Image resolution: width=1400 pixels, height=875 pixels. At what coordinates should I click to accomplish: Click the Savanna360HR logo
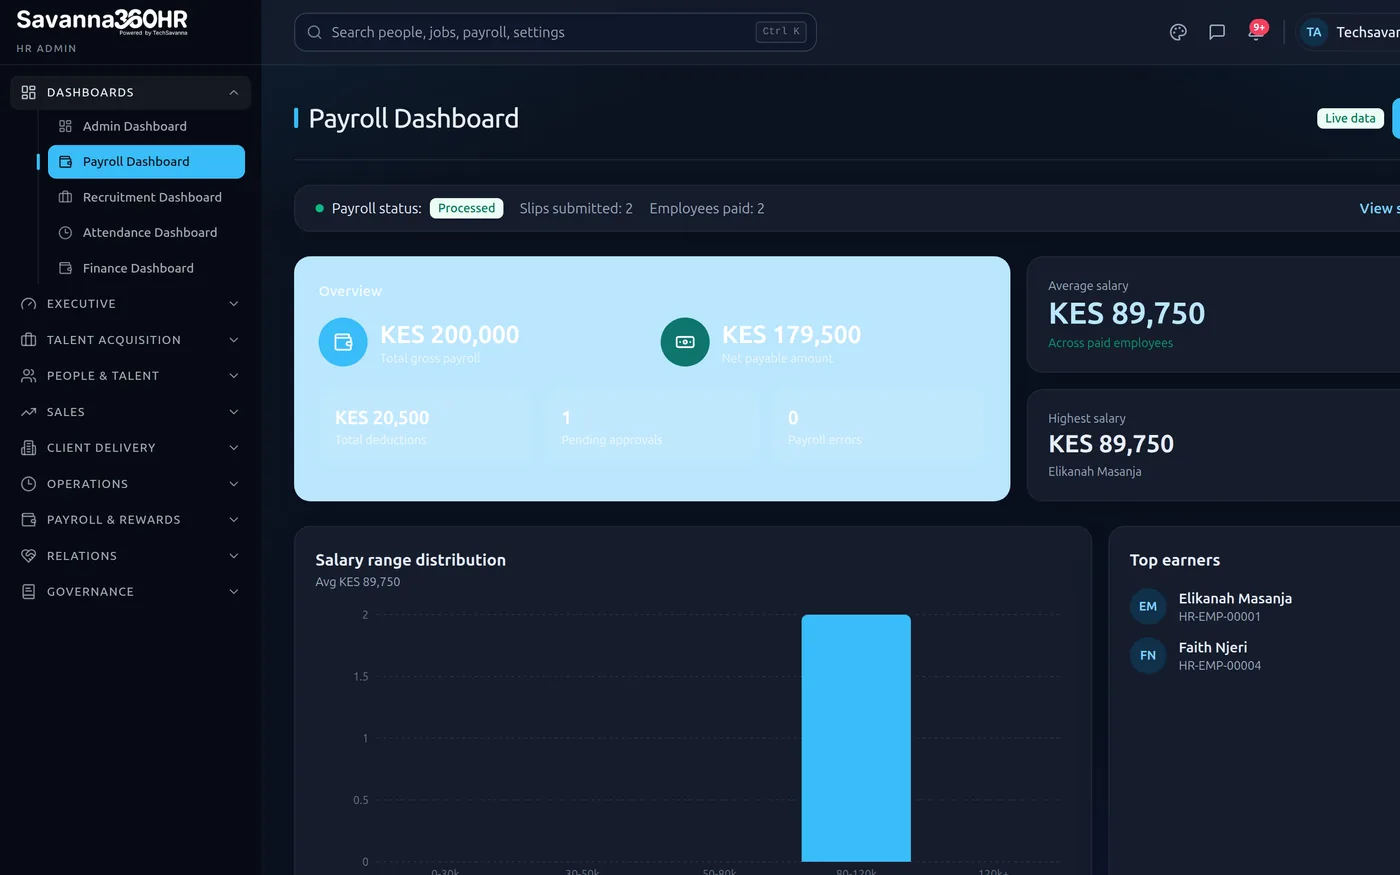(x=102, y=21)
